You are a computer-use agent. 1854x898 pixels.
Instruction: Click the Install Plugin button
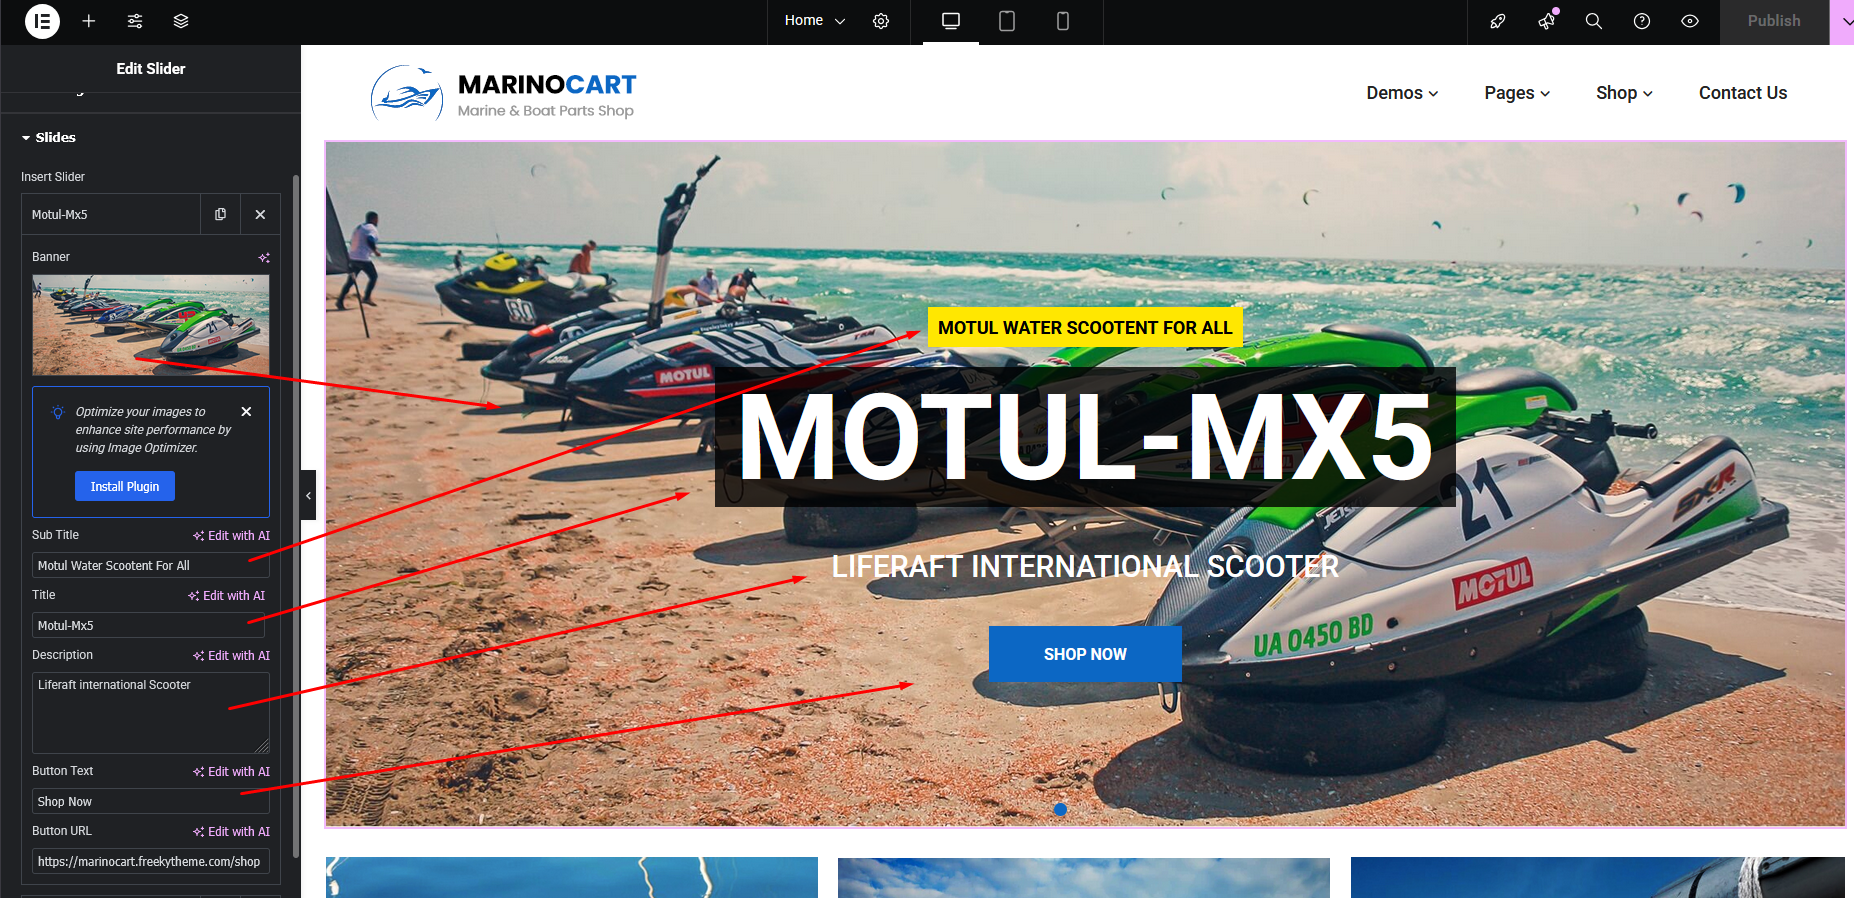[125, 486]
